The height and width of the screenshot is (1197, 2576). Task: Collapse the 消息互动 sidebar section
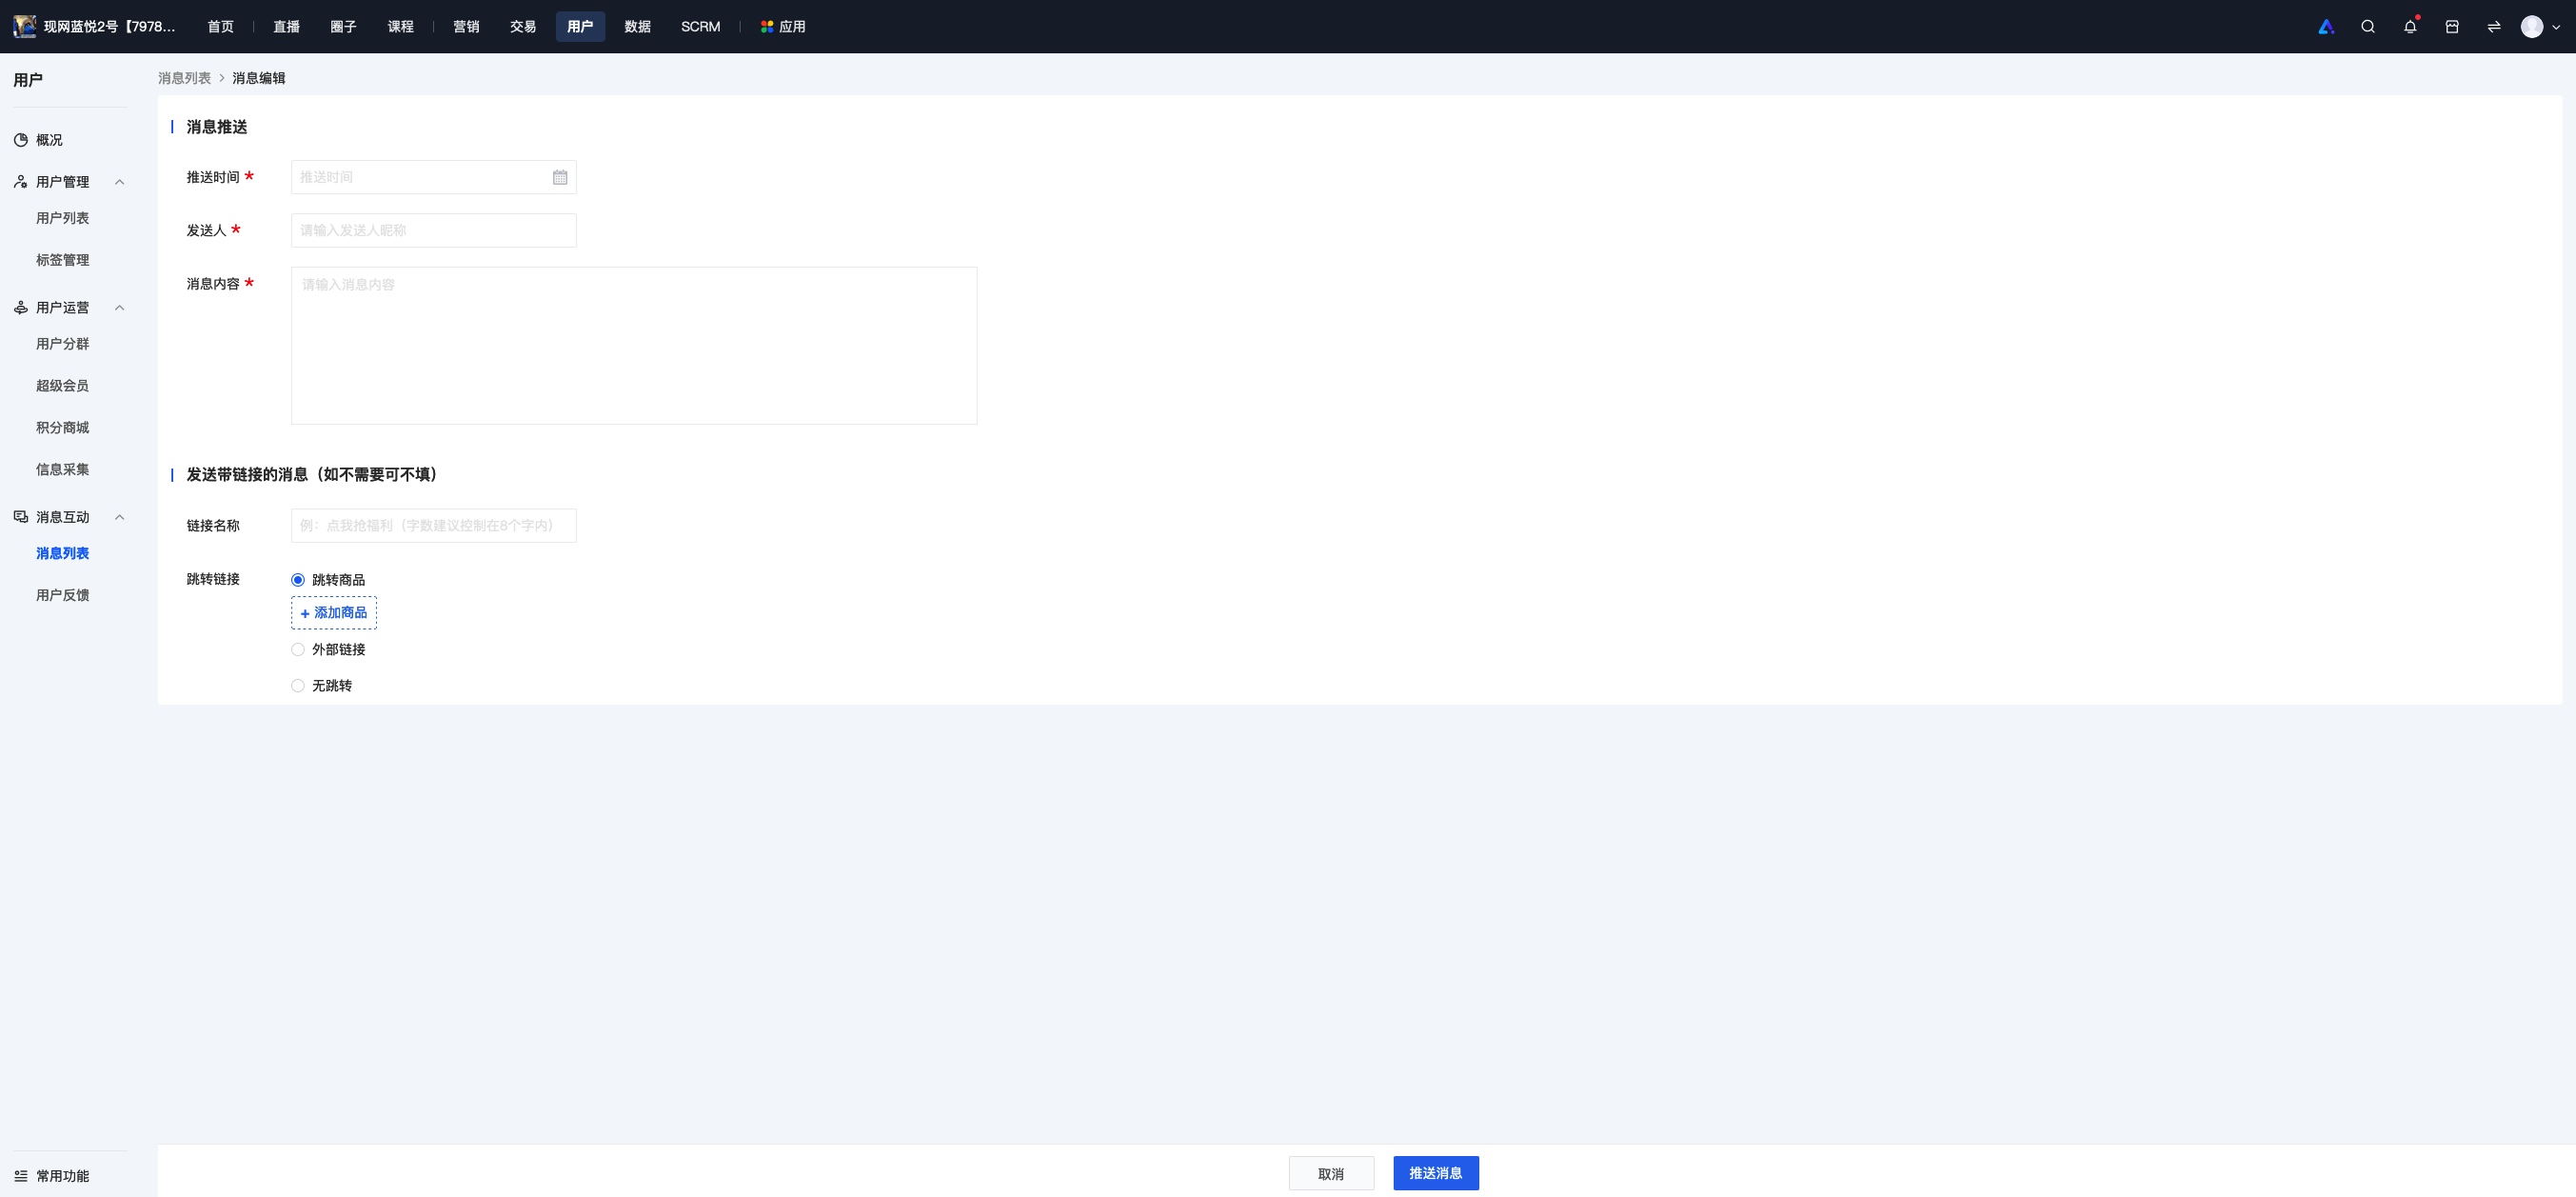coord(120,517)
